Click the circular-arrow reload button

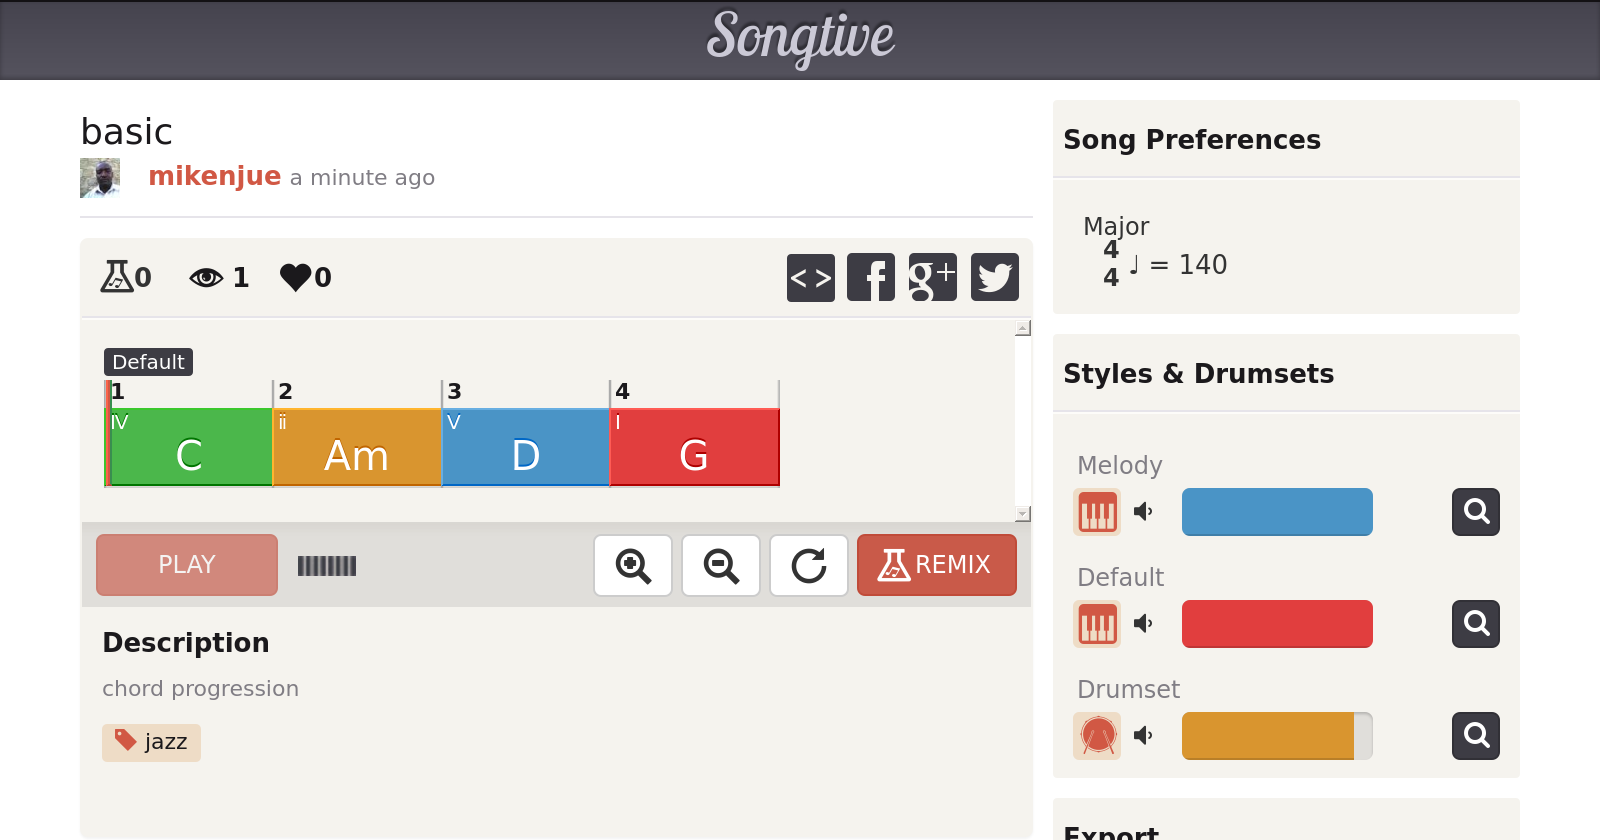[x=809, y=565]
